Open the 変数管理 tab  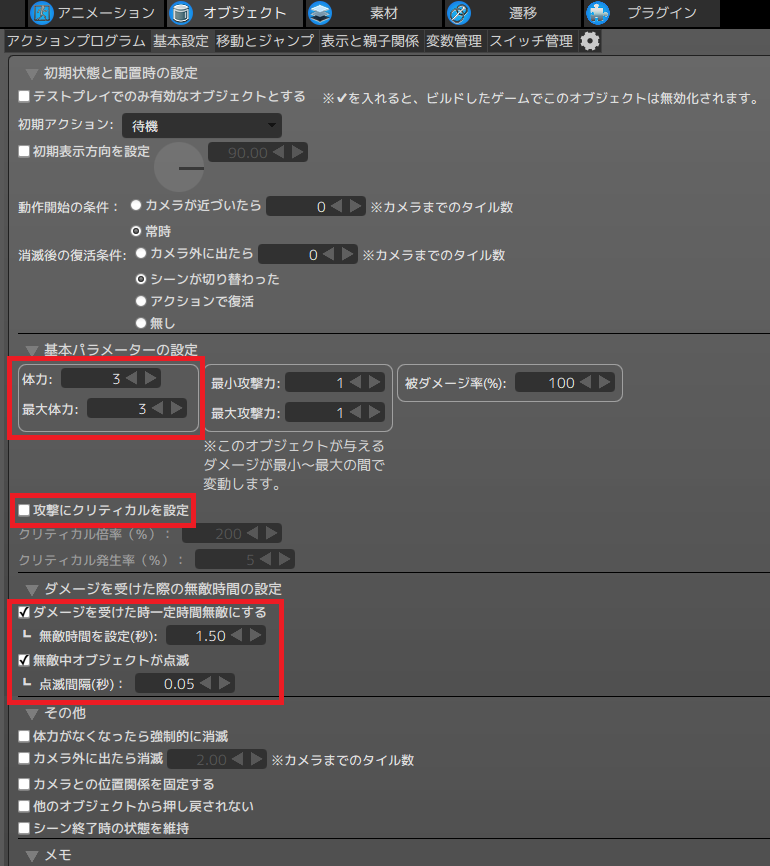454,41
